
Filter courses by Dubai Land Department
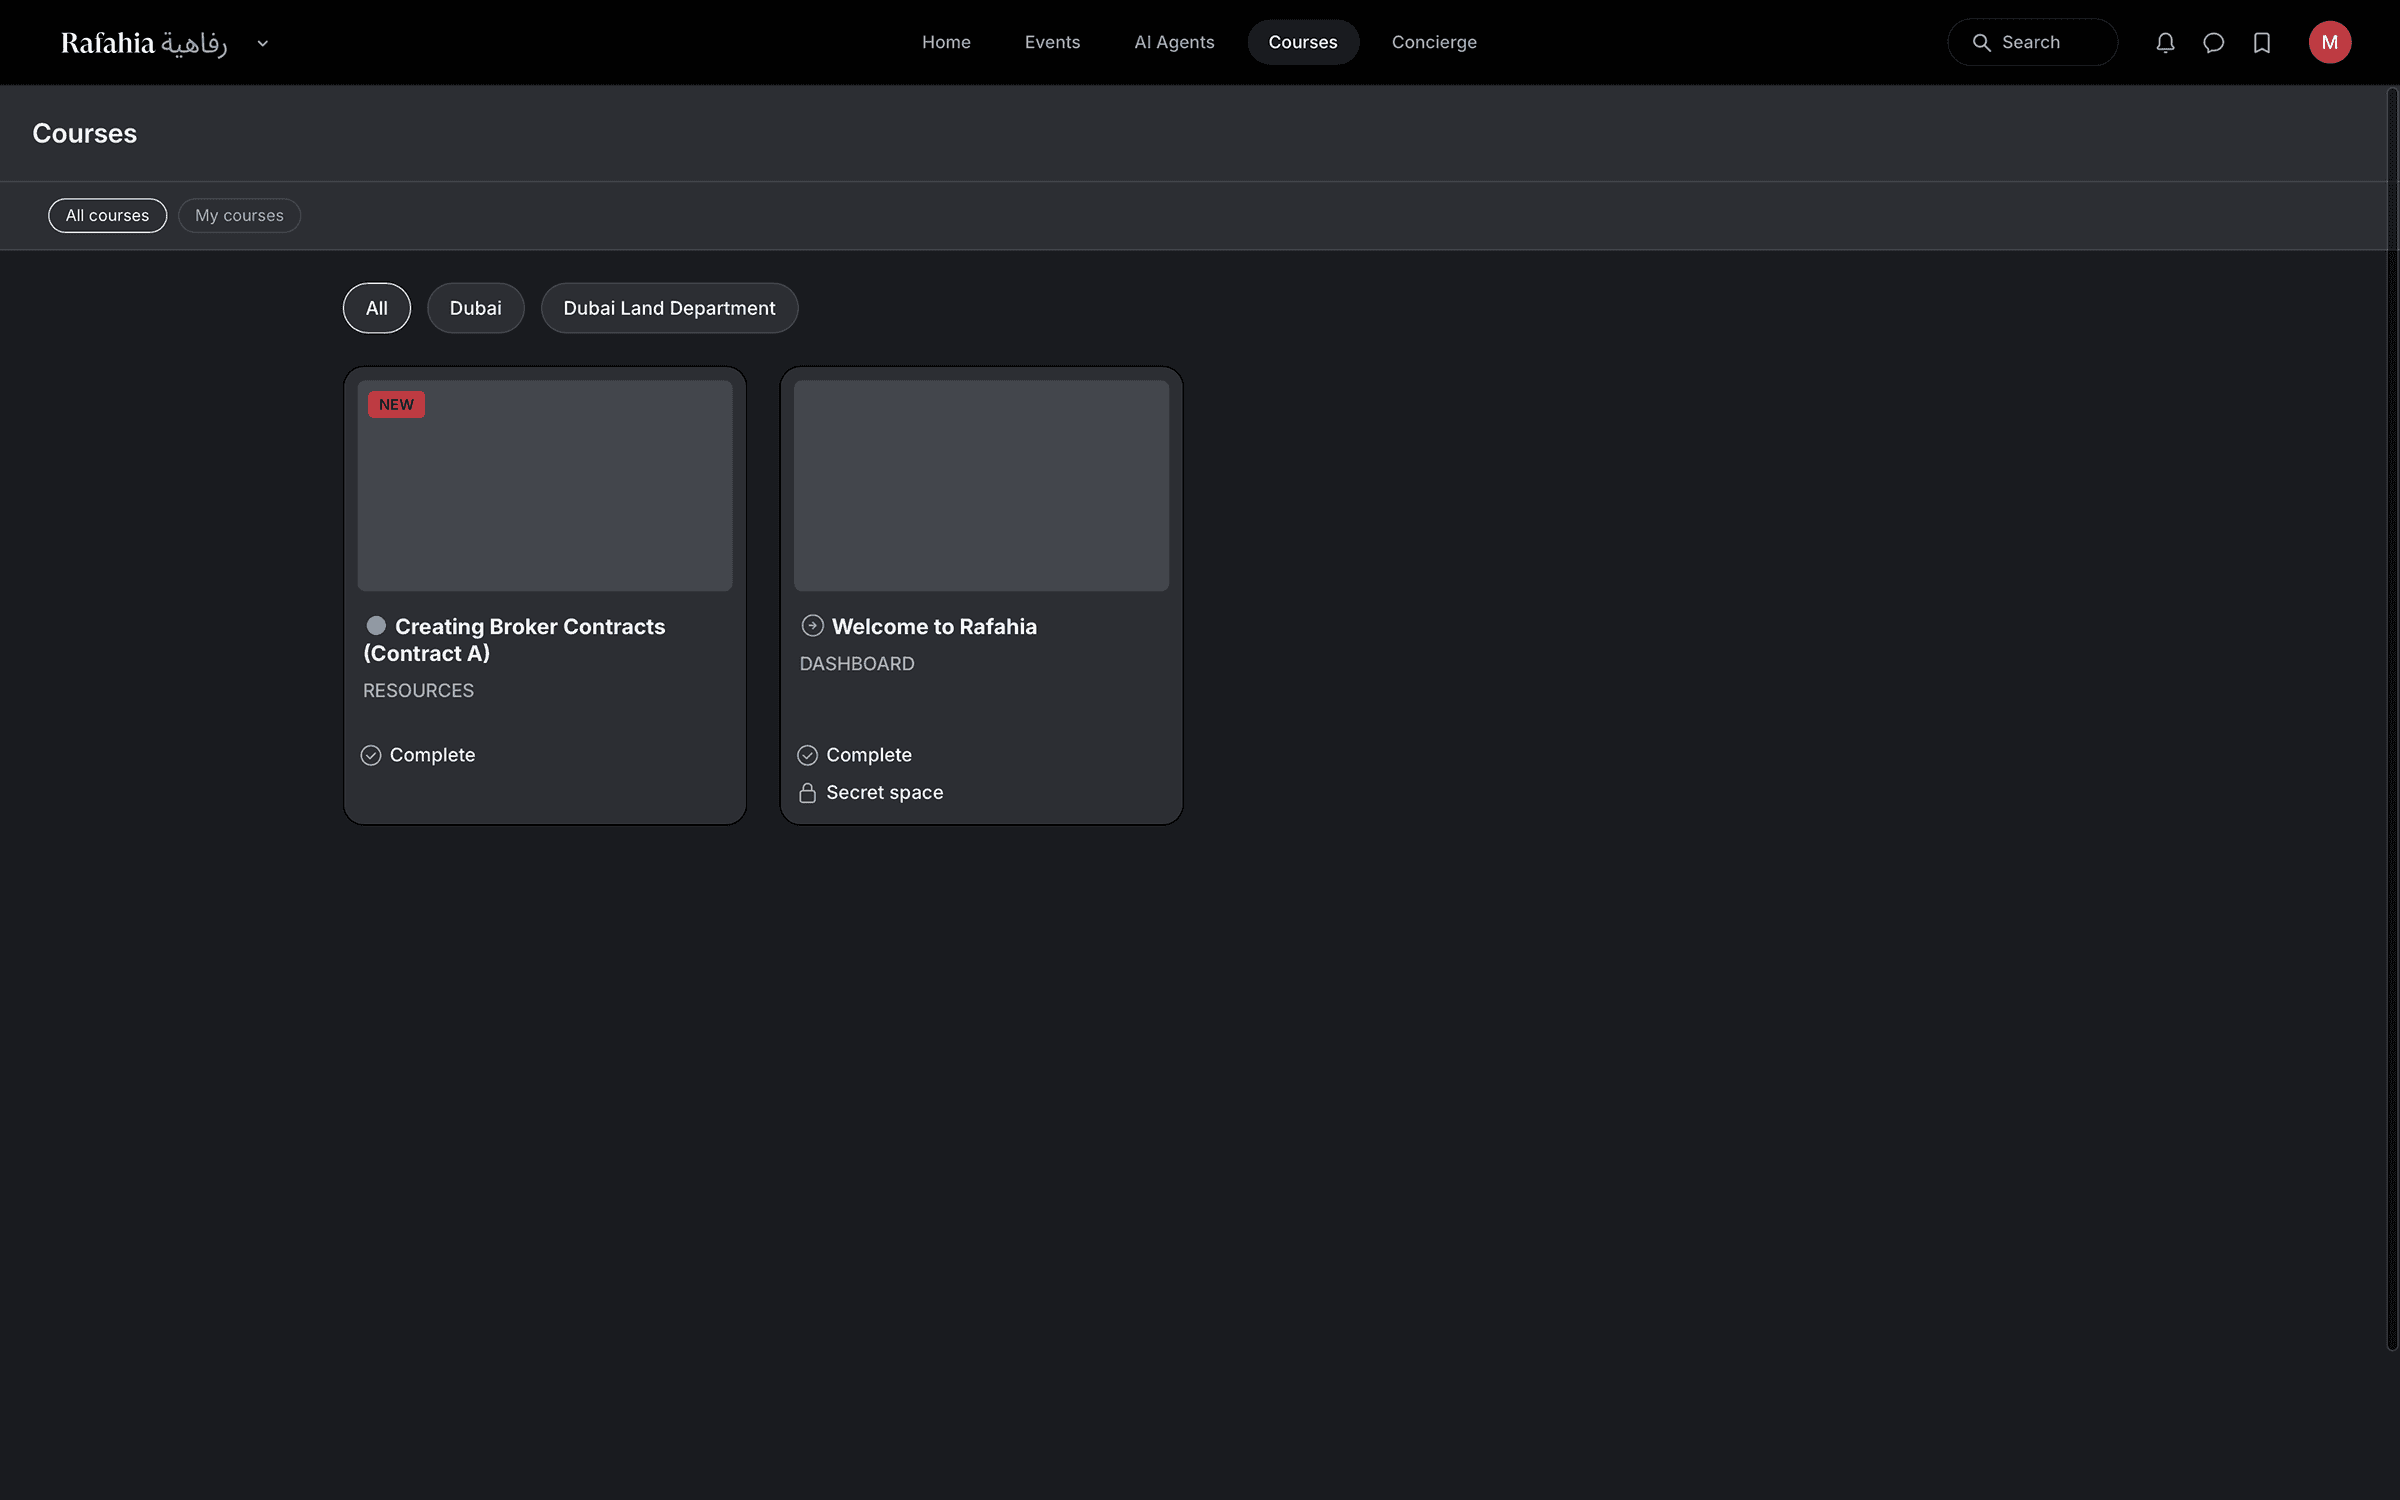coord(669,308)
